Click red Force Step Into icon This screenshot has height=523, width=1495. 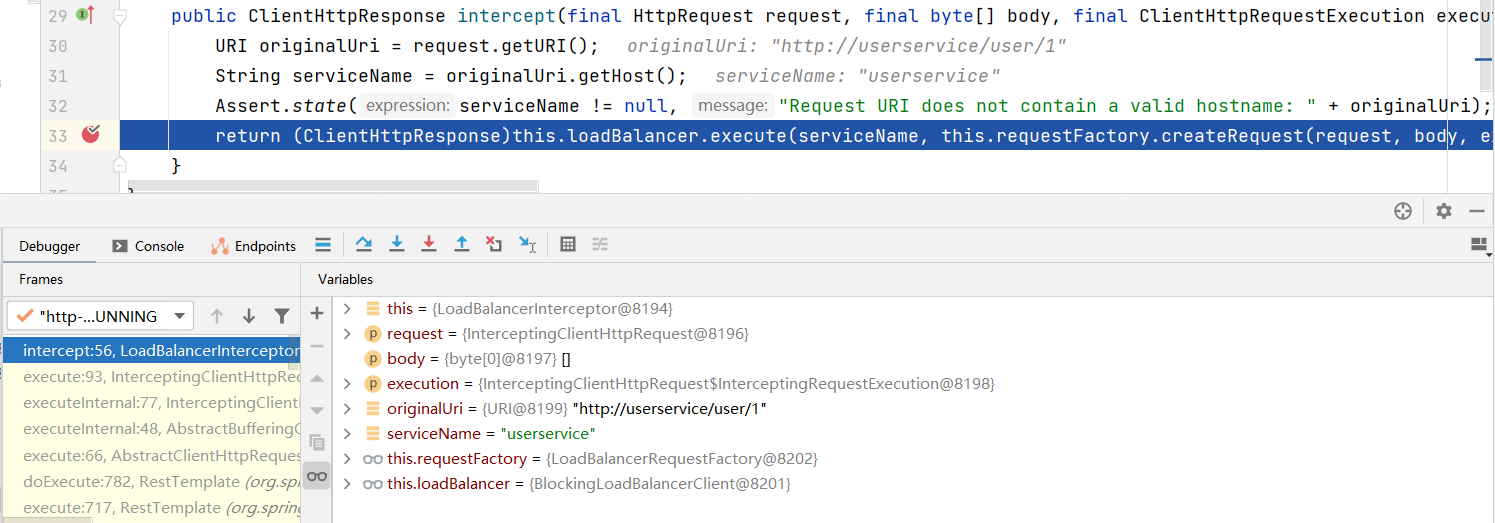429,244
